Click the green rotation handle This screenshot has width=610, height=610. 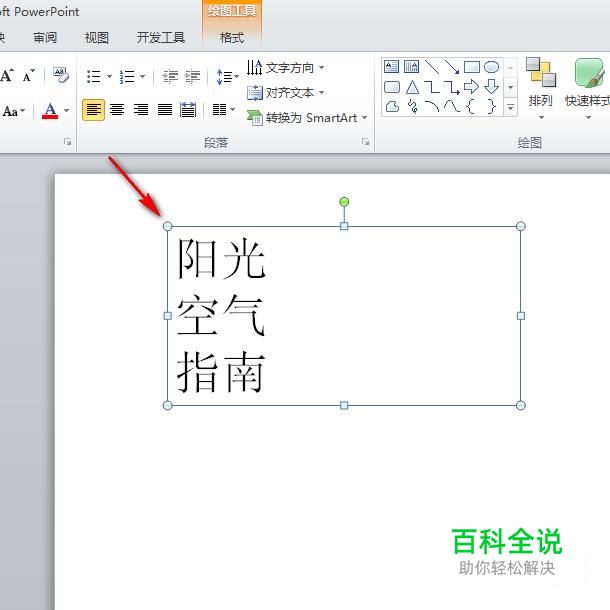[344, 202]
